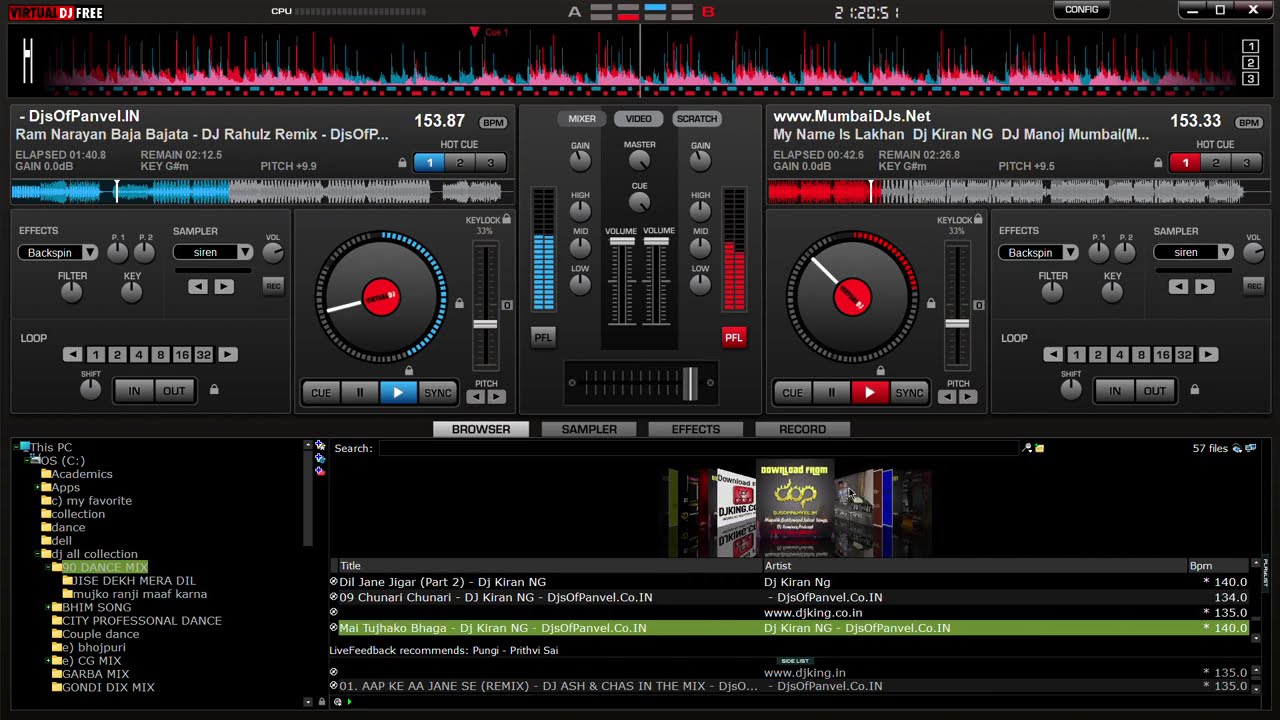Image resolution: width=1280 pixels, height=720 pixels.
Task: Expand the Apps folder node
Action: [x=38, y=487]
